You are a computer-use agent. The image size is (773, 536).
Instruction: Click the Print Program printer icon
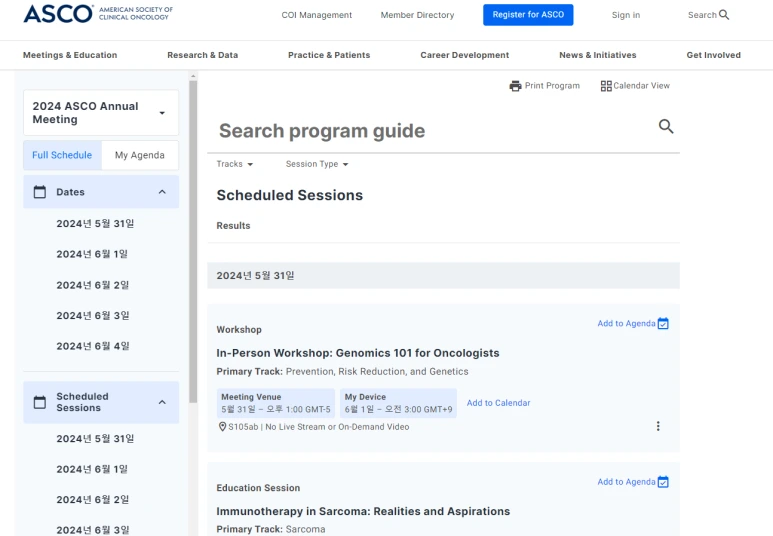pos(515,86)
